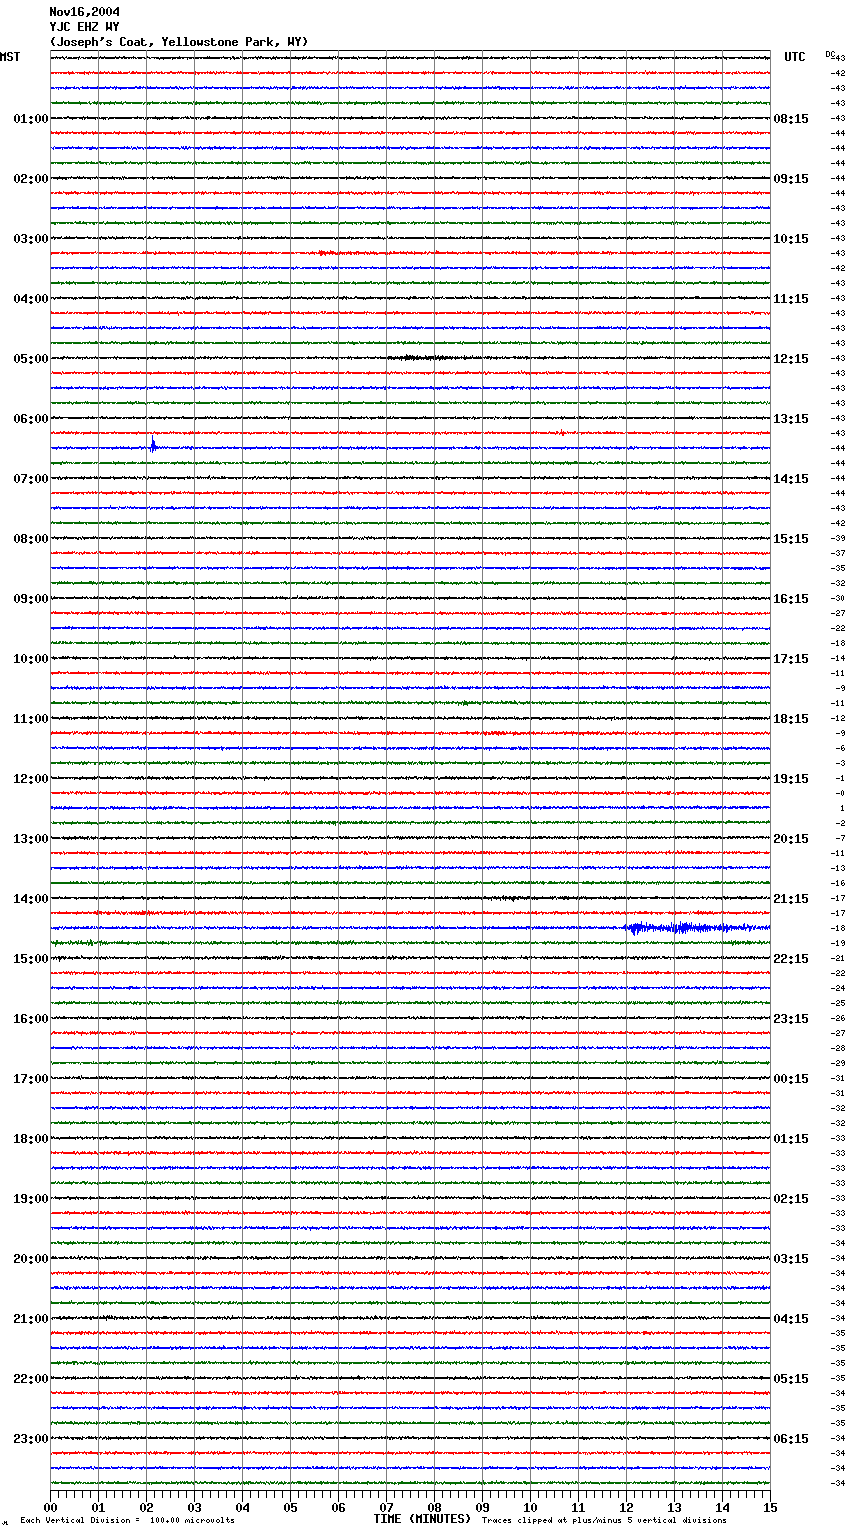This screenshot has width=850, height=1534.
Task: Select the 14:00 MST time label
Action: 31,899
